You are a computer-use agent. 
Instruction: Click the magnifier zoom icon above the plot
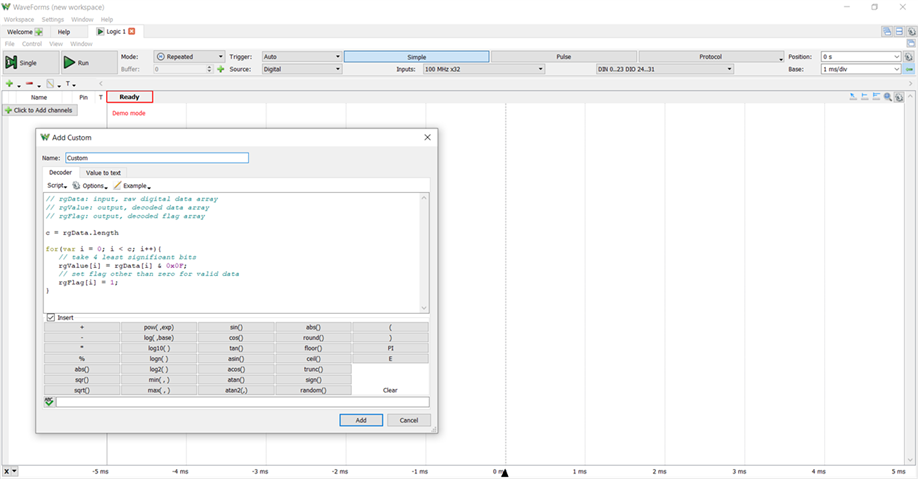(x=888, y=97)
